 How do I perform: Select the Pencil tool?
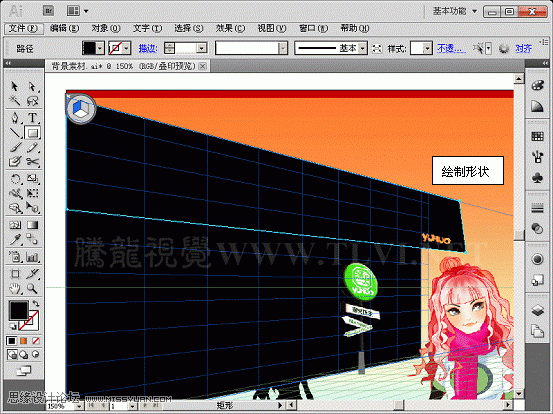[x=32, y=147]
